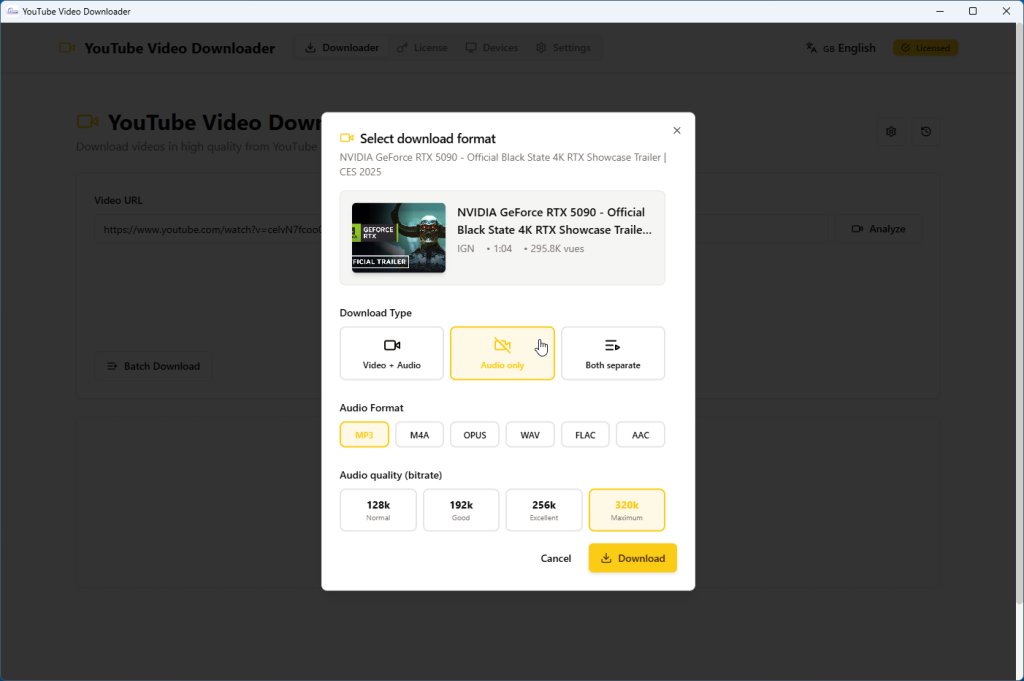The height and width of the screenshot is (681, 1024).
Task: Cancel the download format dialog
Action: [556, 558]
